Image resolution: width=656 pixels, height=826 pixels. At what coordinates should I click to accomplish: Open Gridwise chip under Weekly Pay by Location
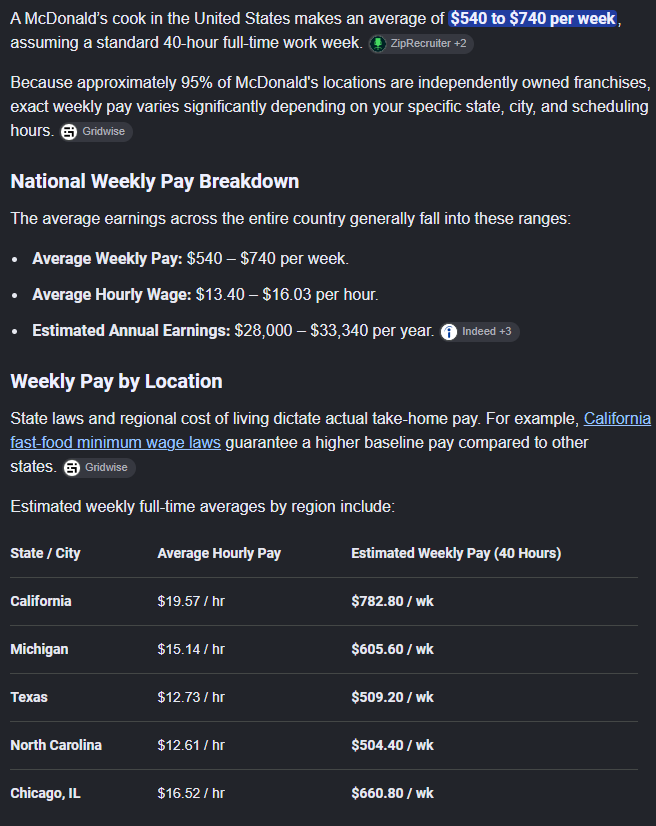point(99,468)
